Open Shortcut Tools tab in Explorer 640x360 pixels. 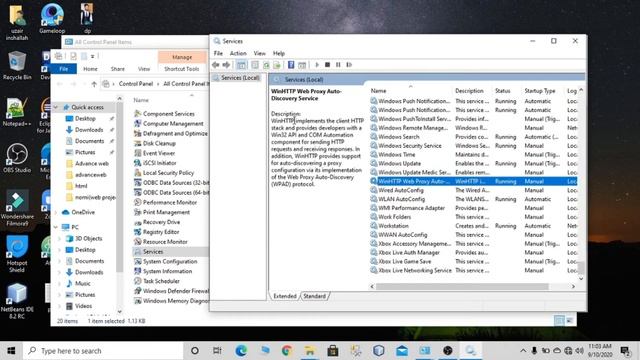pos(182,69)
